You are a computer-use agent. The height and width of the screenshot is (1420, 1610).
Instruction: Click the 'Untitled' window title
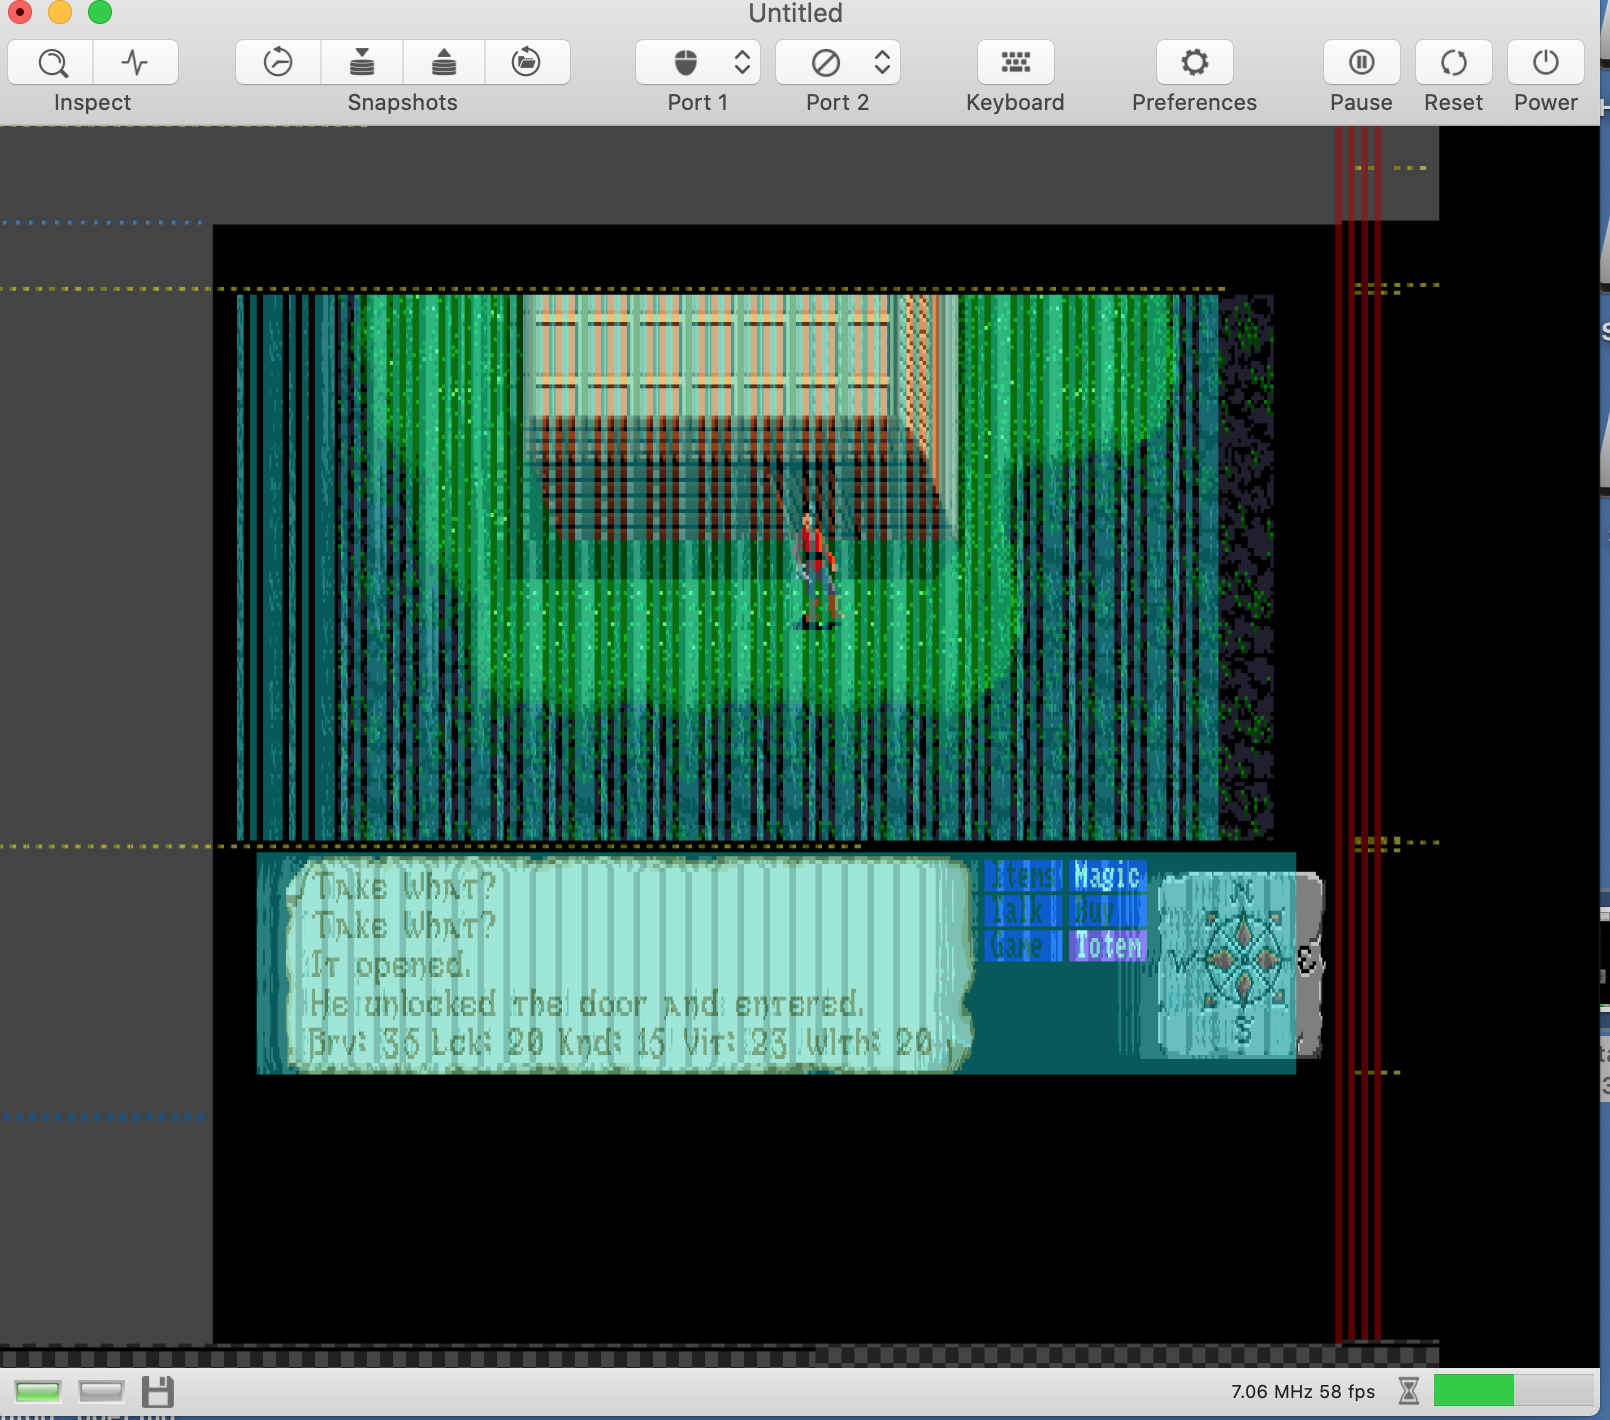point(796,13)
